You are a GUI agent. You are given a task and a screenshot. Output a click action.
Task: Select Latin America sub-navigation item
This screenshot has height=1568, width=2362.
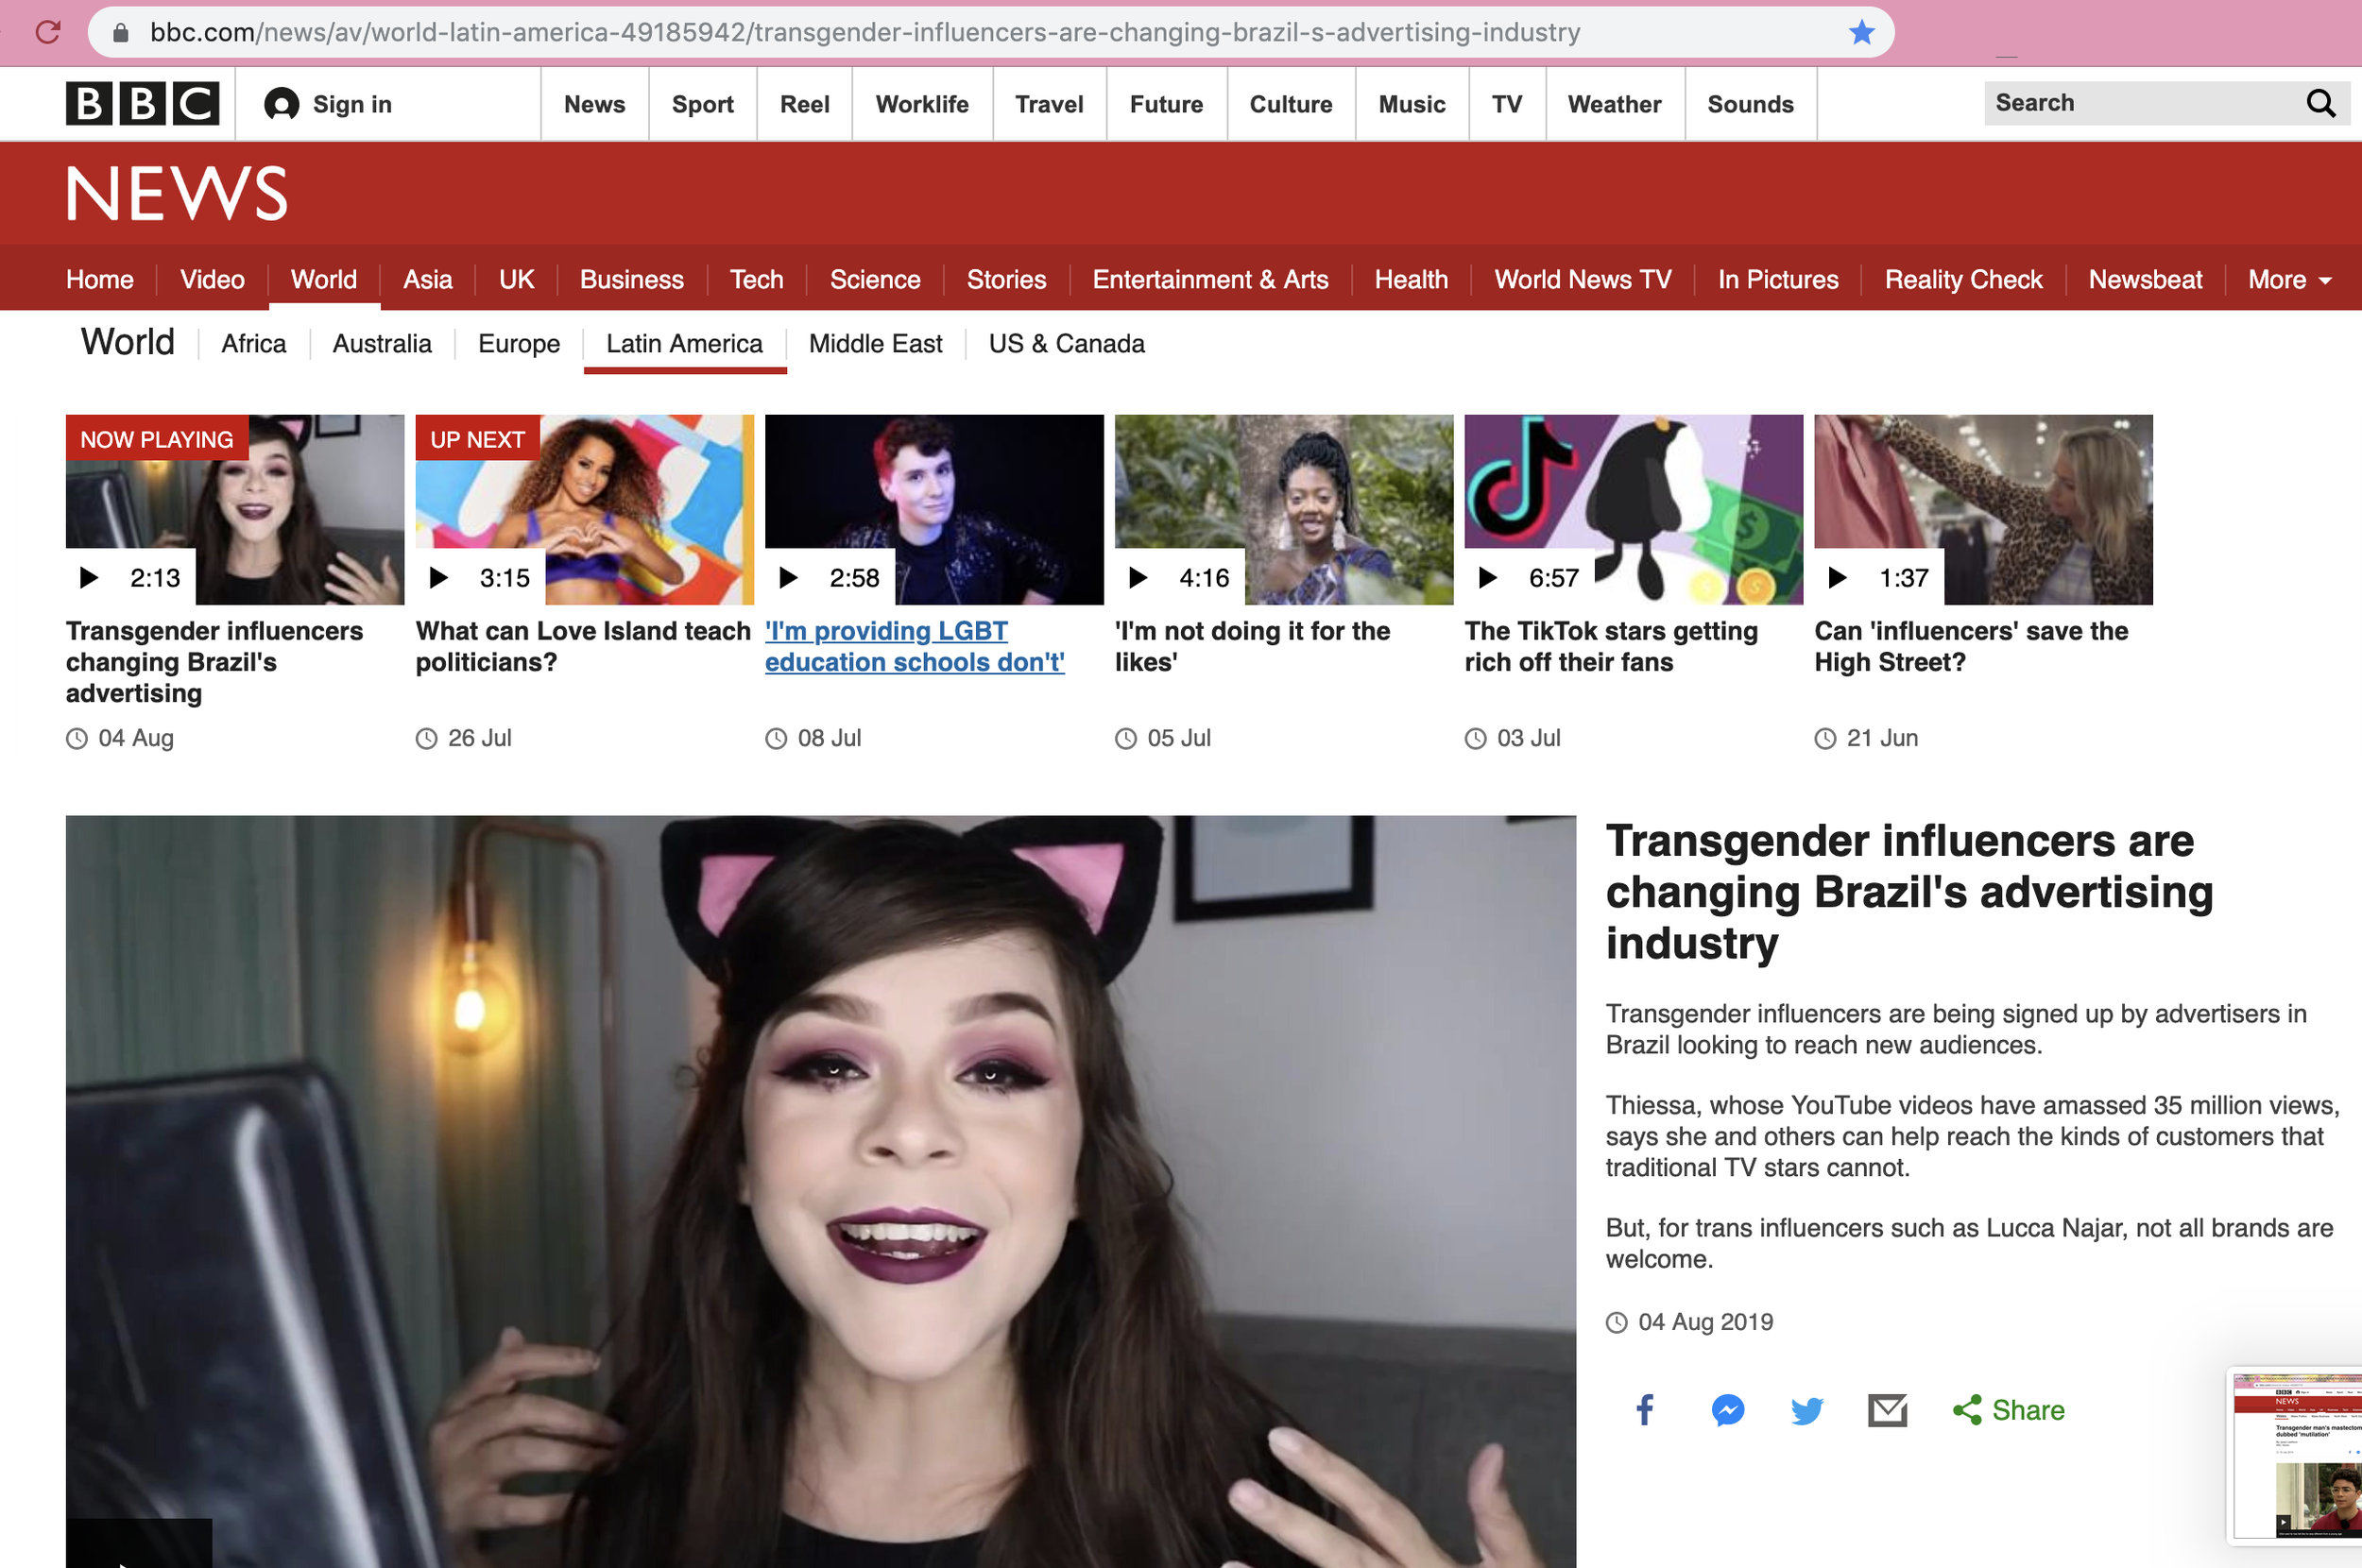coord(684,344)
